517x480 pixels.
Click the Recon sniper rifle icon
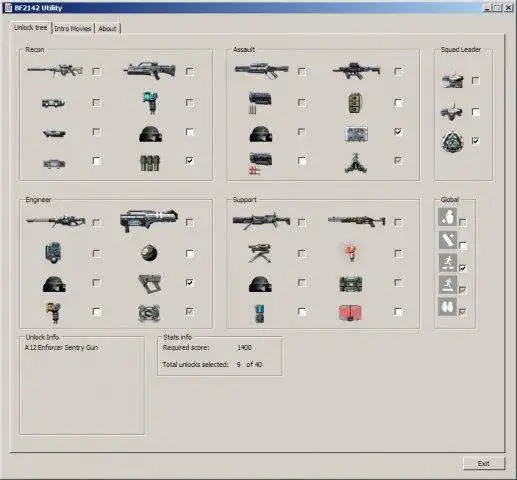[x=55, y=71]
